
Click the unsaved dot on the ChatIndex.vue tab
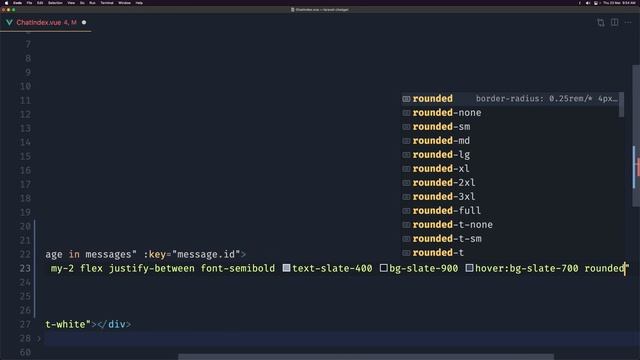[84, 22]
